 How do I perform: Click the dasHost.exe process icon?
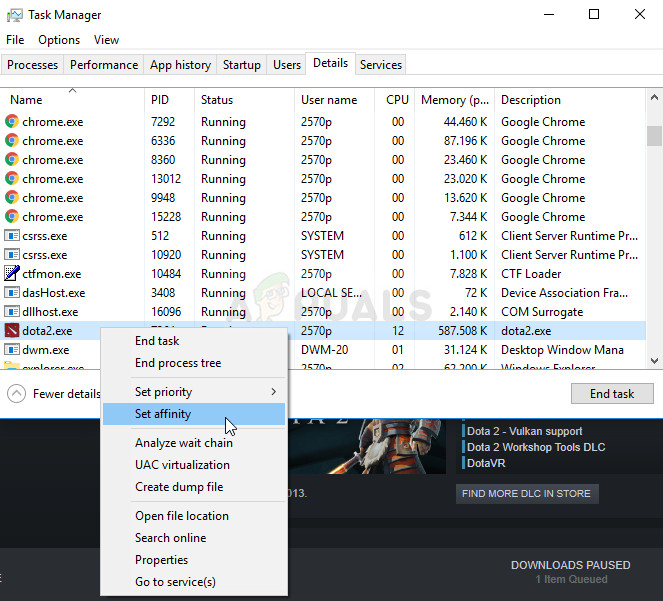tap(12, 293)
